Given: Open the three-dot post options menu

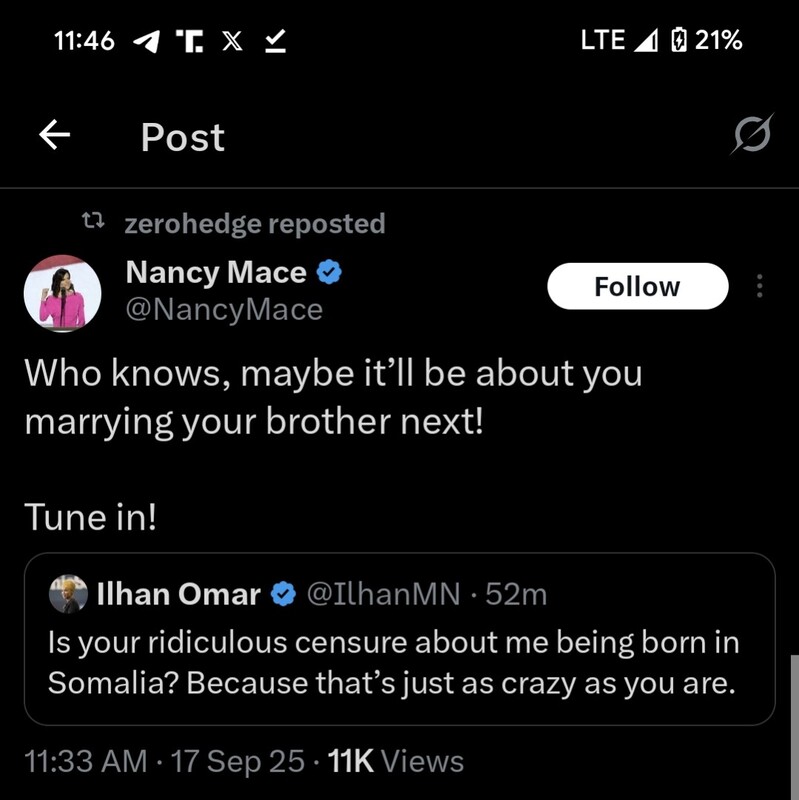Looking at the screenshot, I should [759, 287].
